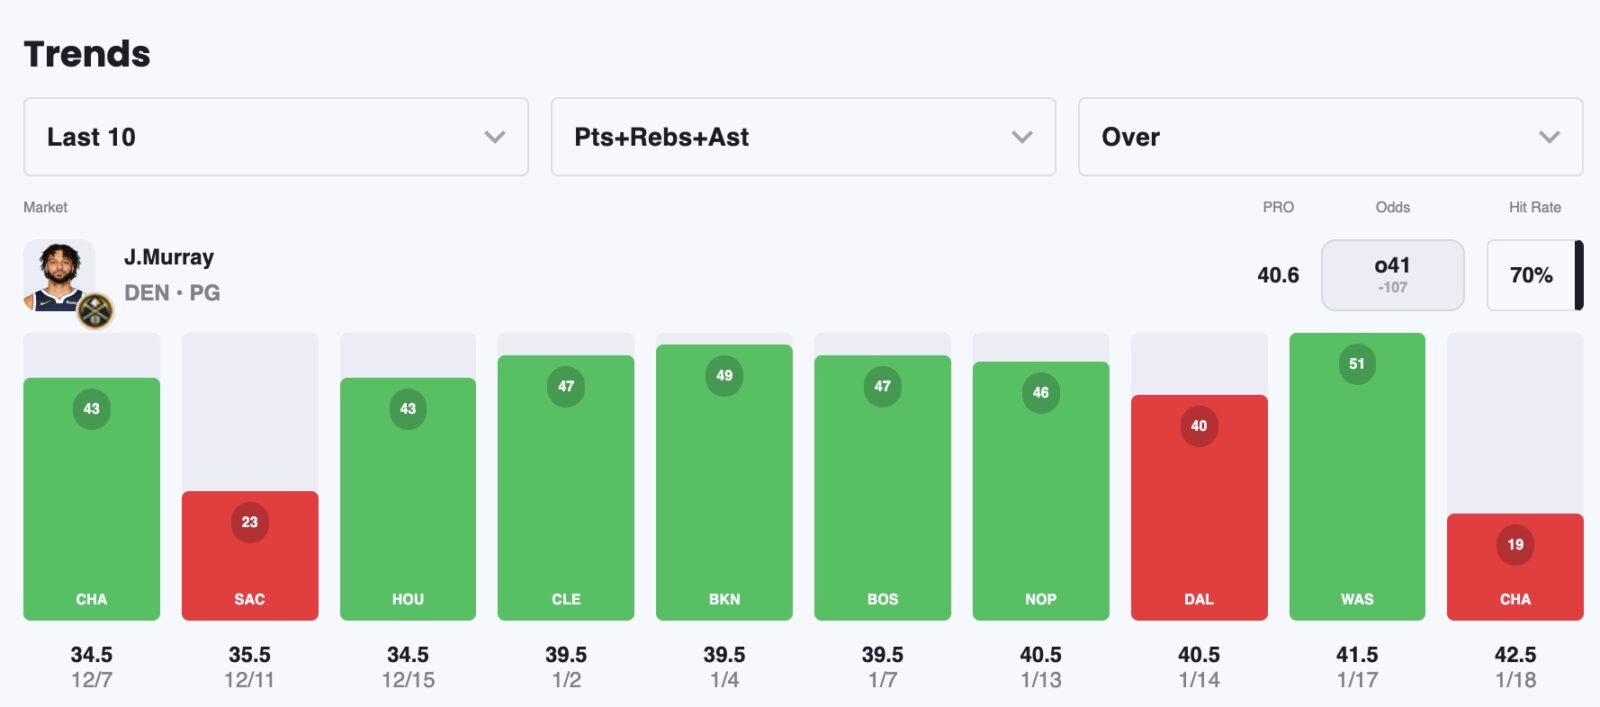Click the red 23 badge on SAC bar
This screenshot has width=1600, height=707.
(x=250, y=522)
